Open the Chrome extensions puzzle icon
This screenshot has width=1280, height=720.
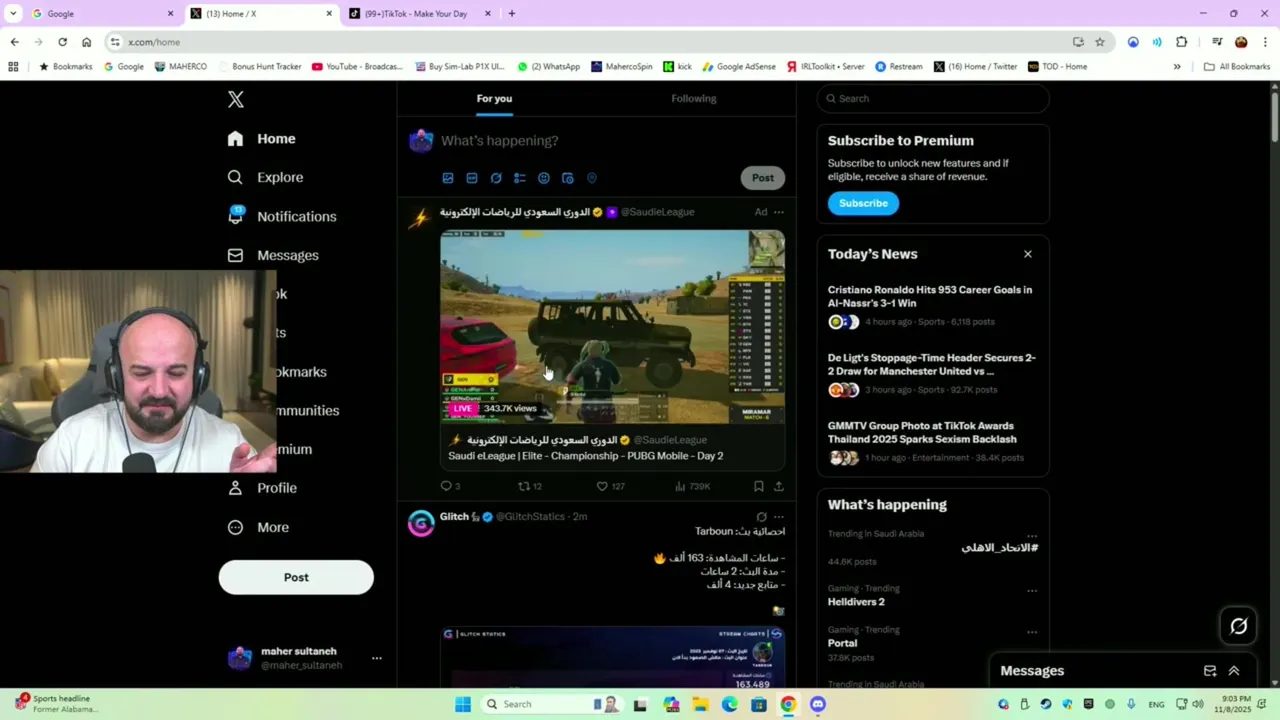point(1182,42)
